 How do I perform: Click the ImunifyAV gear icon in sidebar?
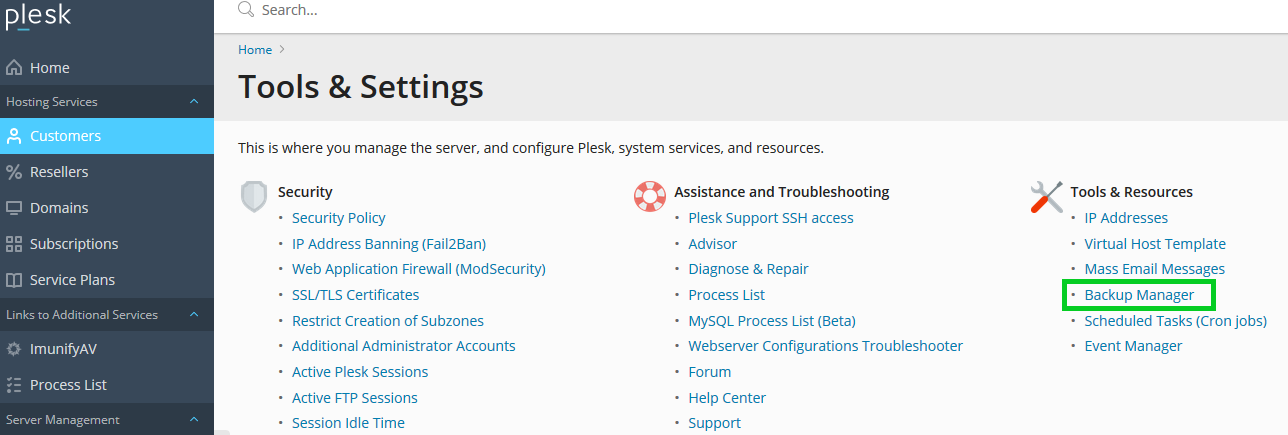point(14,349)
